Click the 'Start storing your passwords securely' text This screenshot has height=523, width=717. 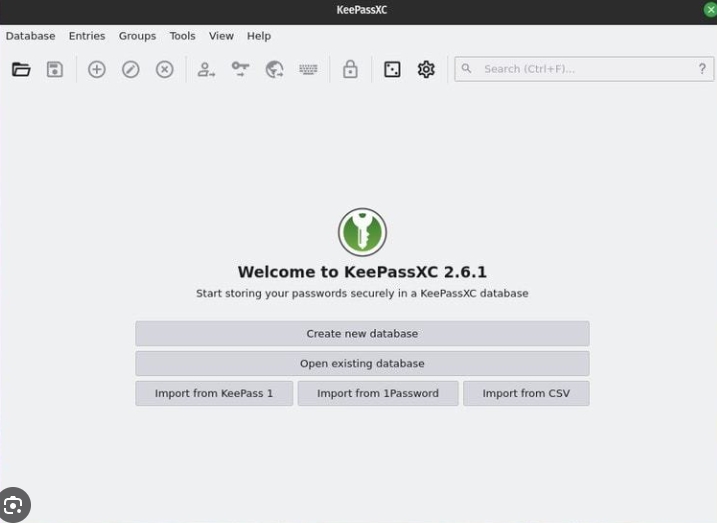pos(362,294)
